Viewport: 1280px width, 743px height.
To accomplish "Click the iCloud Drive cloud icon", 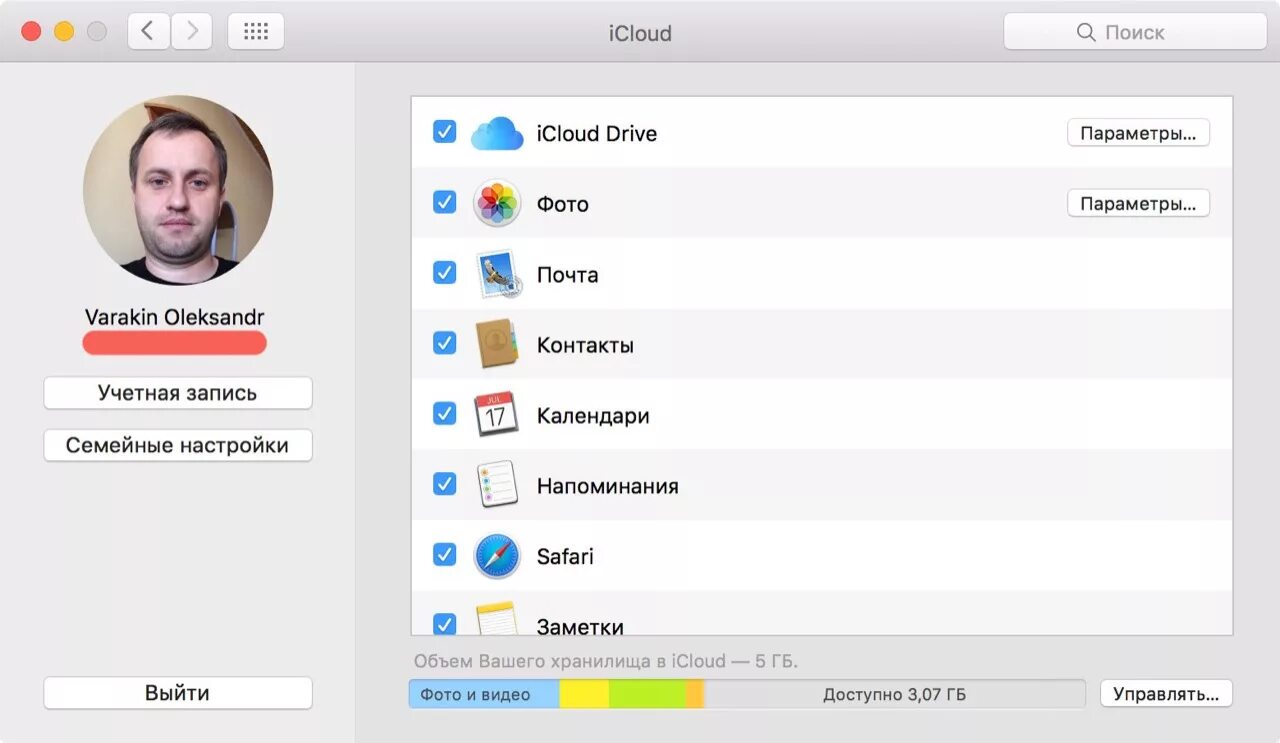I will coord(497,133).
